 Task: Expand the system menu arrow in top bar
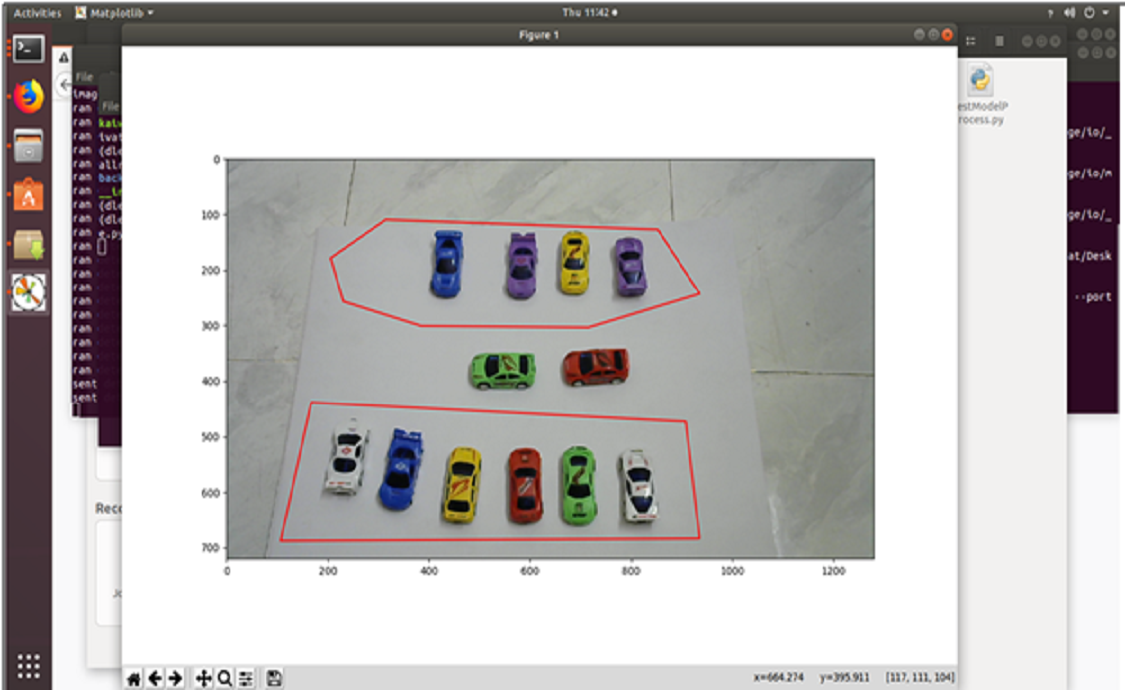(x=1106, y=13)
